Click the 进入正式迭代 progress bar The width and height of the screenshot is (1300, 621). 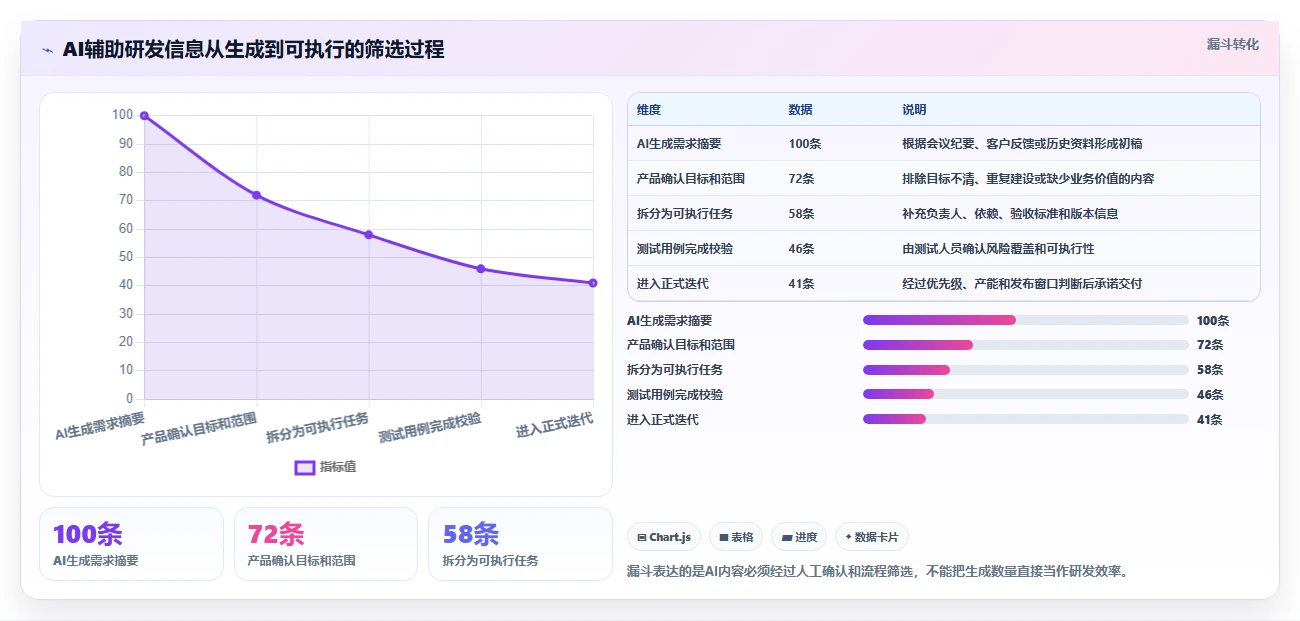1026,419
